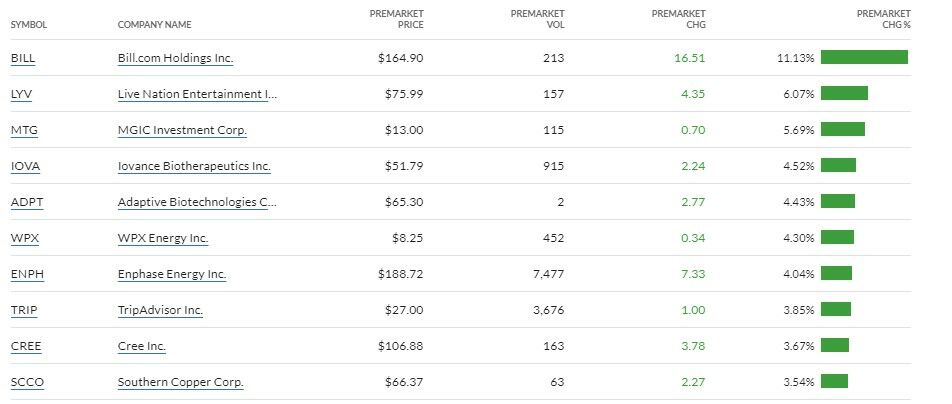This screenshot has width=952, height=404.
Task: Click the ENPH symbol link
Action: click(27, 274)
